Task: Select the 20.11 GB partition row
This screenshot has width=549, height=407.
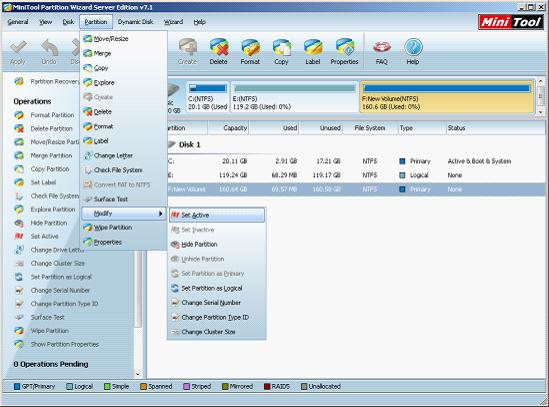Action: 356,161
